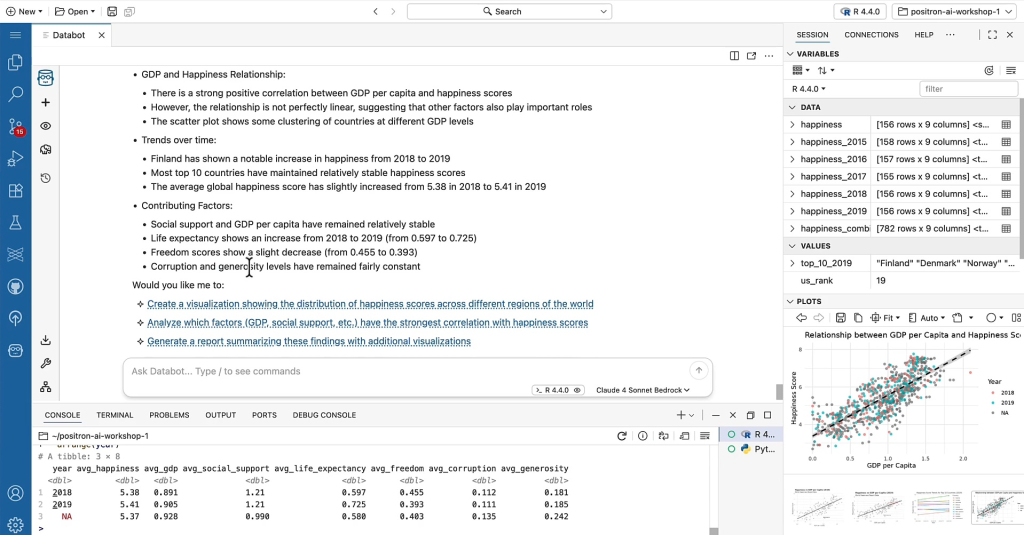Open the GitHub view in activity bar
The width and height of the screenshot is (1024, 535).
[15, 286]
